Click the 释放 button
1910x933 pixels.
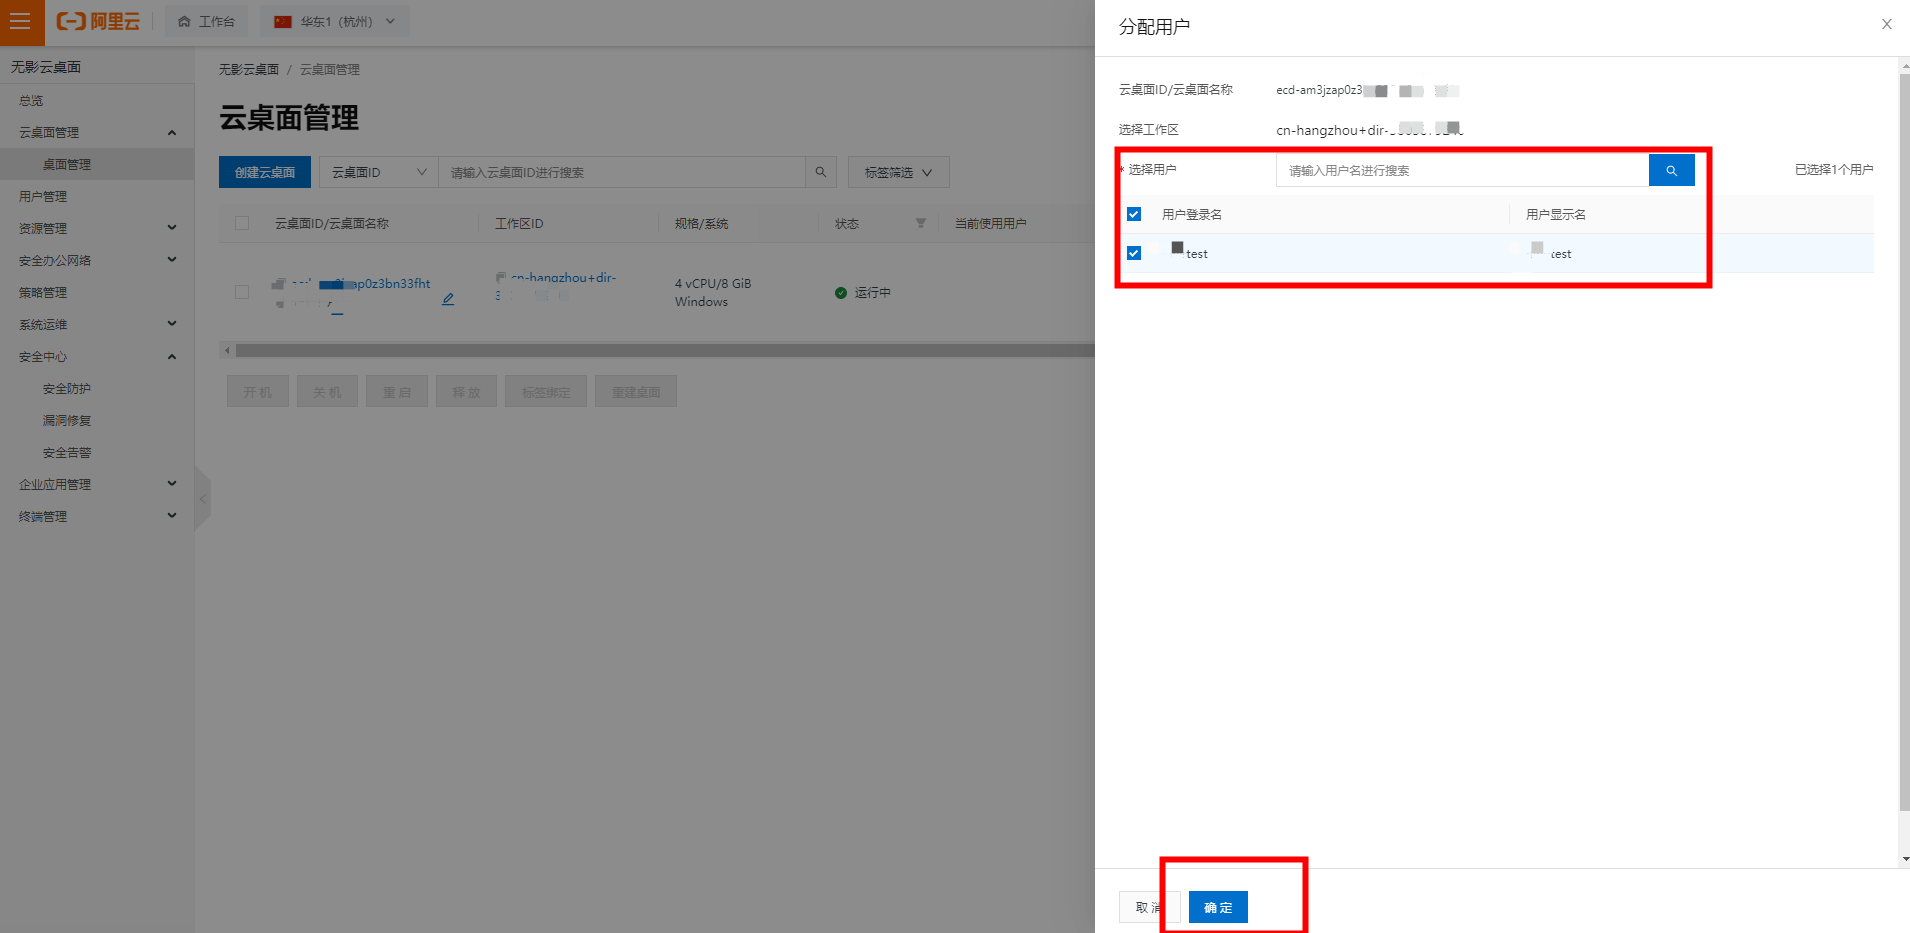pos(466,392)
